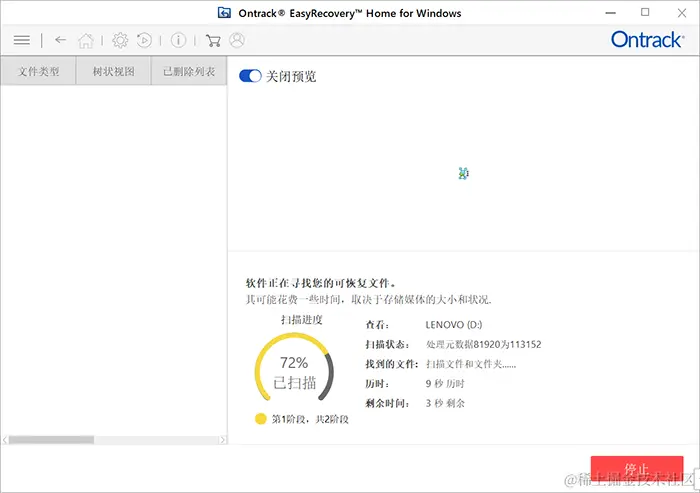Click the scrollbar right arrow
The width and height of the screenshot is (700, 493).
tap(223, 440)
